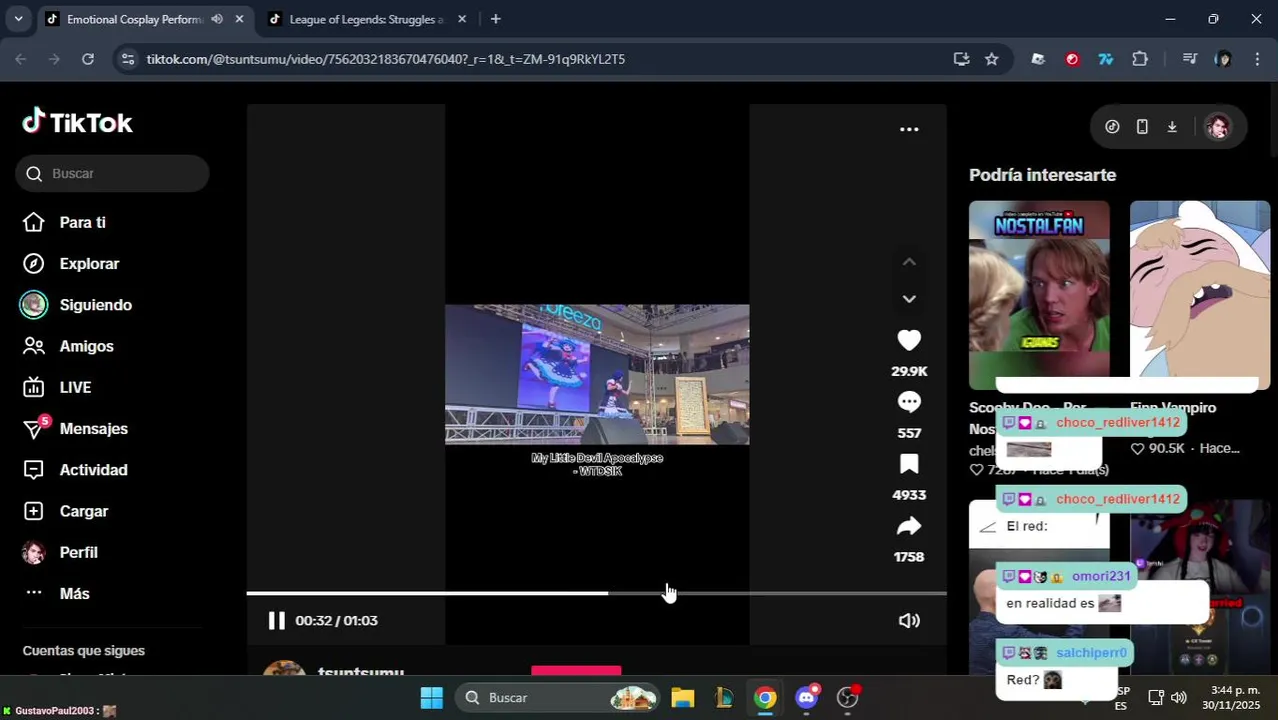Open the tsuntsumu creator username
1278x720 pixels.
[361, 671]
